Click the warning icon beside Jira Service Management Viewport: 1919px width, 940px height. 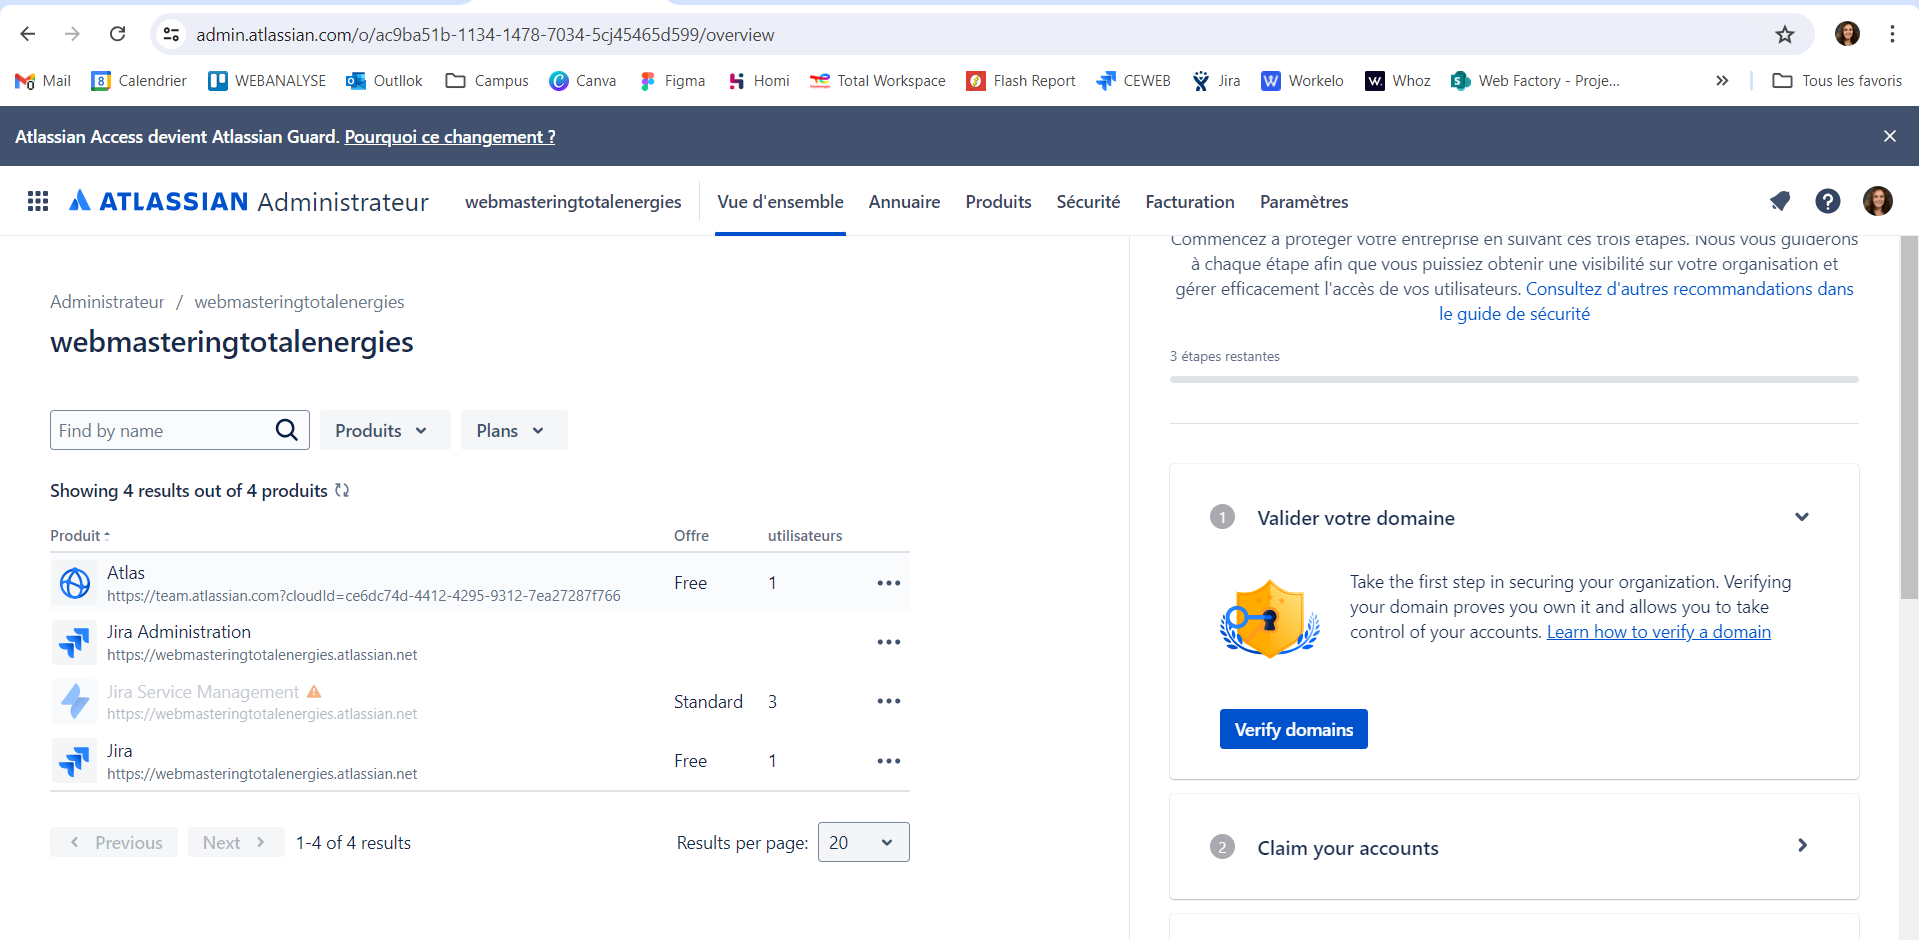point(315,691)
